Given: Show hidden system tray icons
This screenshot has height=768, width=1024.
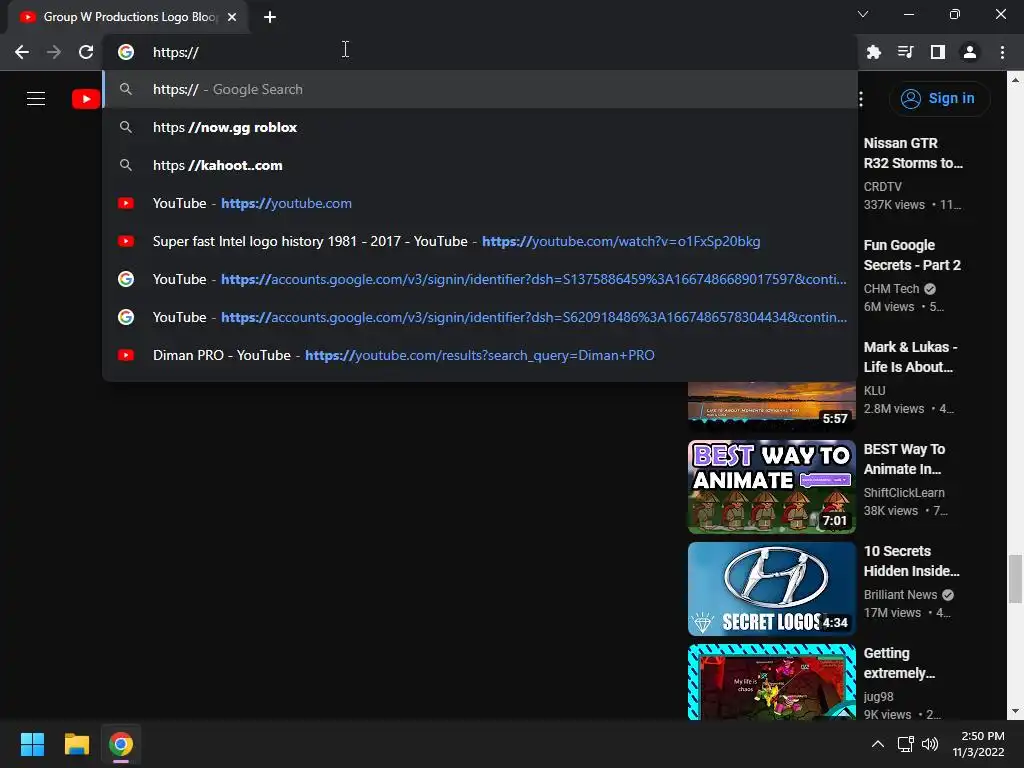Looking at the screenshot, I should click(878, 744).
